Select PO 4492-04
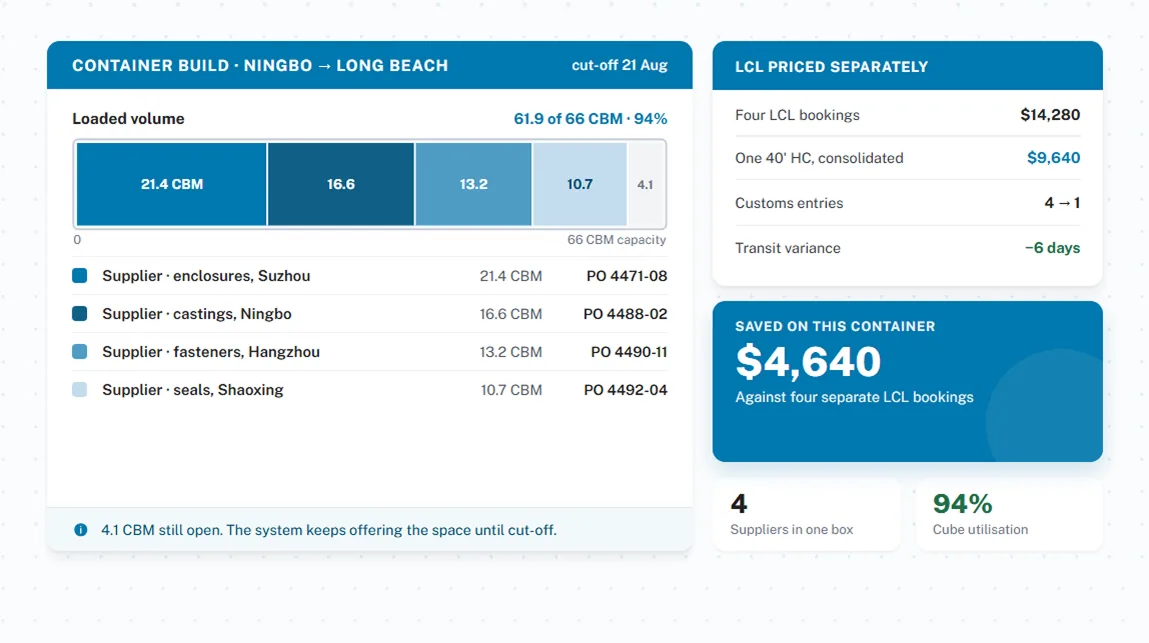 coord(625,390)
